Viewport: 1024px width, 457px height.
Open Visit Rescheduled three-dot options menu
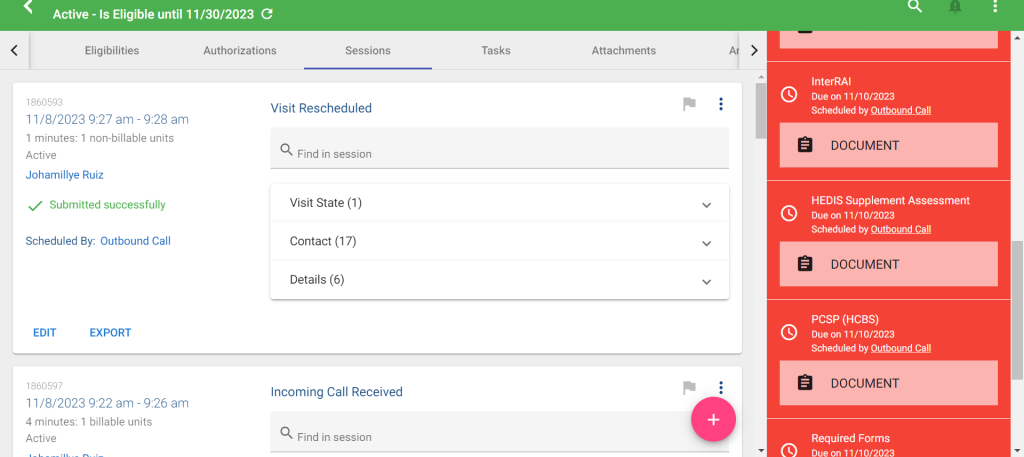(x=720, y=105)
